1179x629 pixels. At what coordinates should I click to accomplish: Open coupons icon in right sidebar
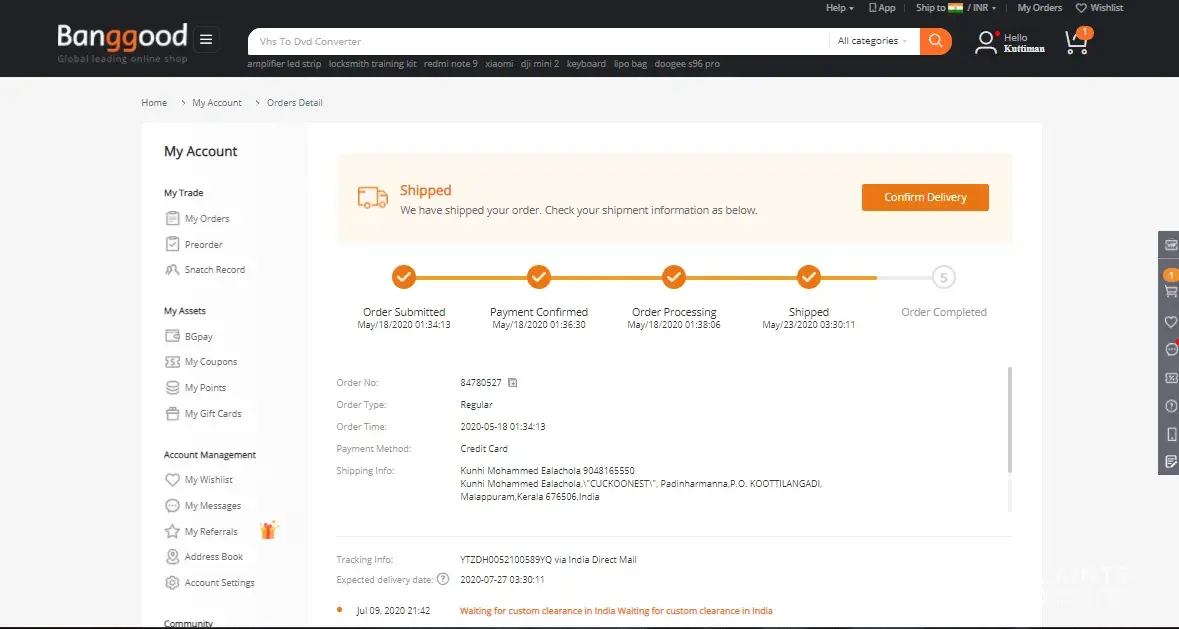[1171, 378]
